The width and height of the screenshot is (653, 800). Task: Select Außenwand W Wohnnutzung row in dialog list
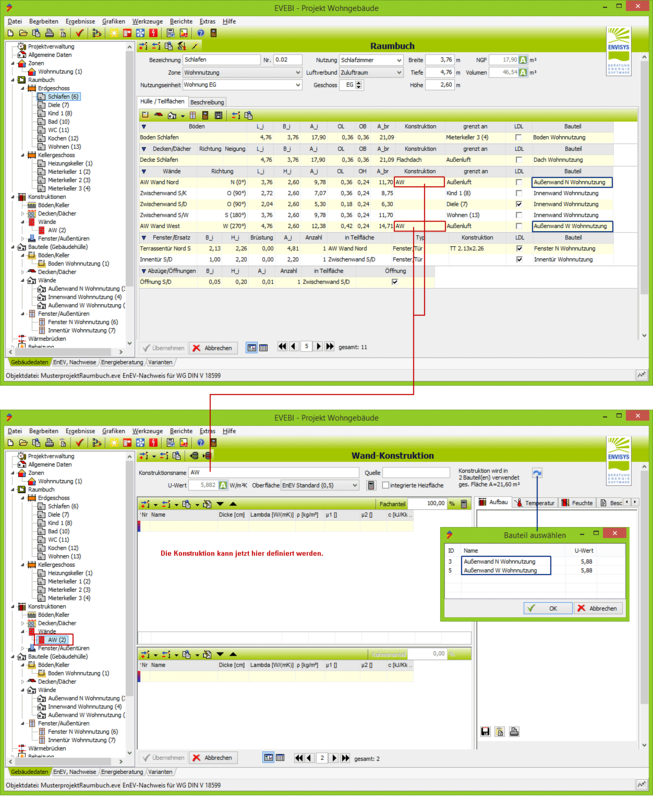click(x=506, y=571)
